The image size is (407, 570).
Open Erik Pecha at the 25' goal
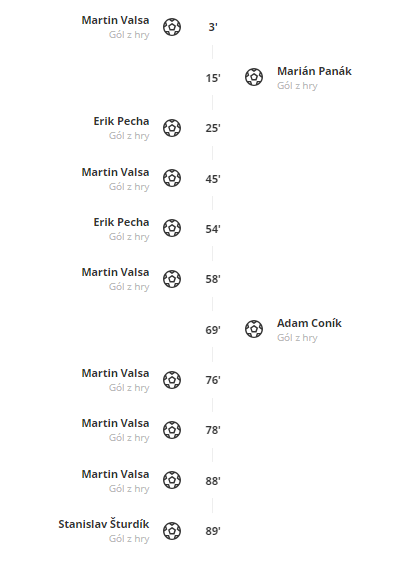121,121
